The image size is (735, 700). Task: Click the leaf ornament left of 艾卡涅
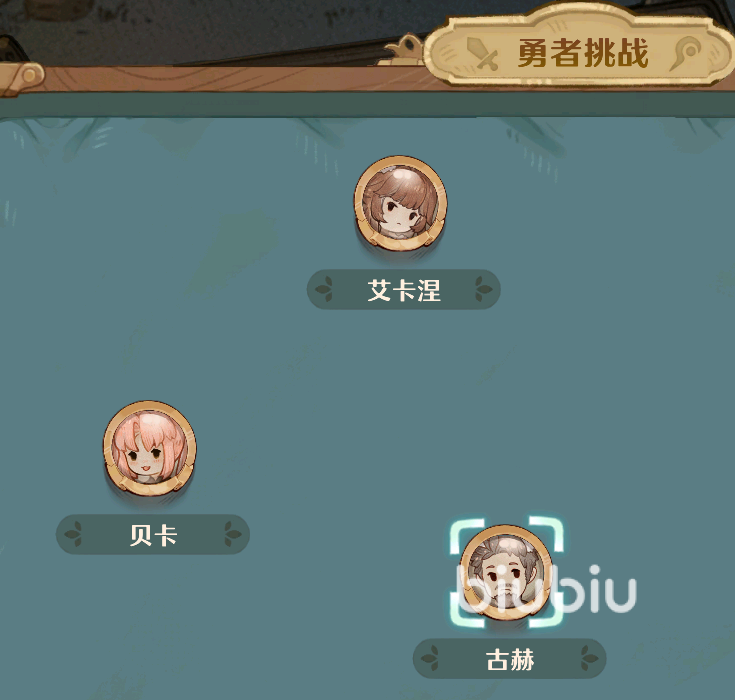(x=325, y=289)
